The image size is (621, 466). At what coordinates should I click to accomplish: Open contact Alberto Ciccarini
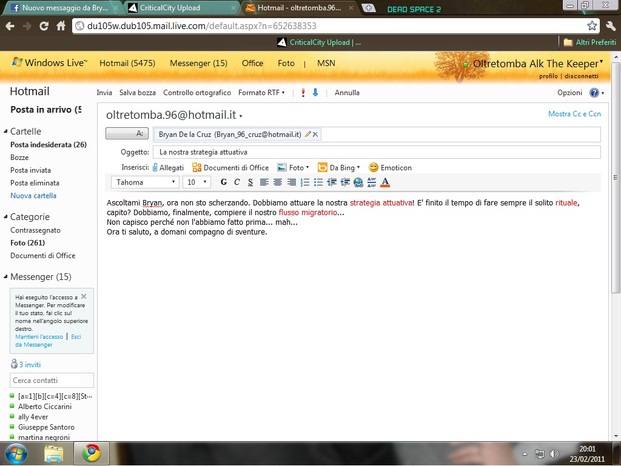45,406
